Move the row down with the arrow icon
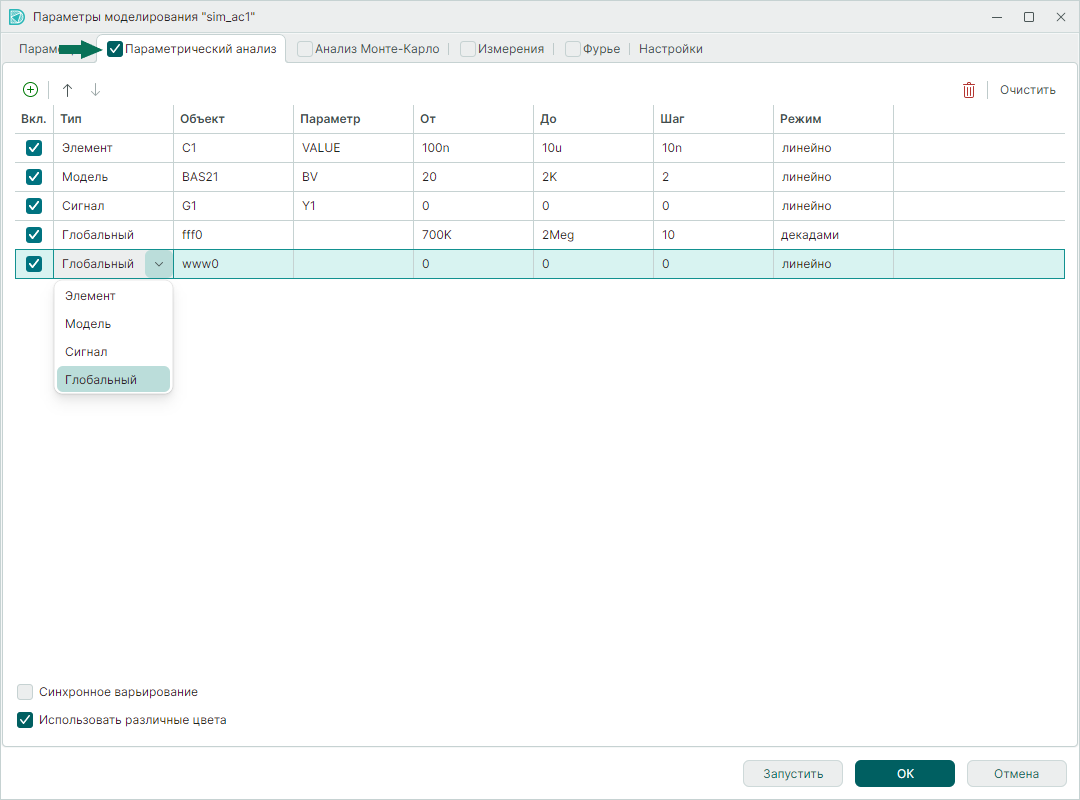1080x800 pixels. 95,90
